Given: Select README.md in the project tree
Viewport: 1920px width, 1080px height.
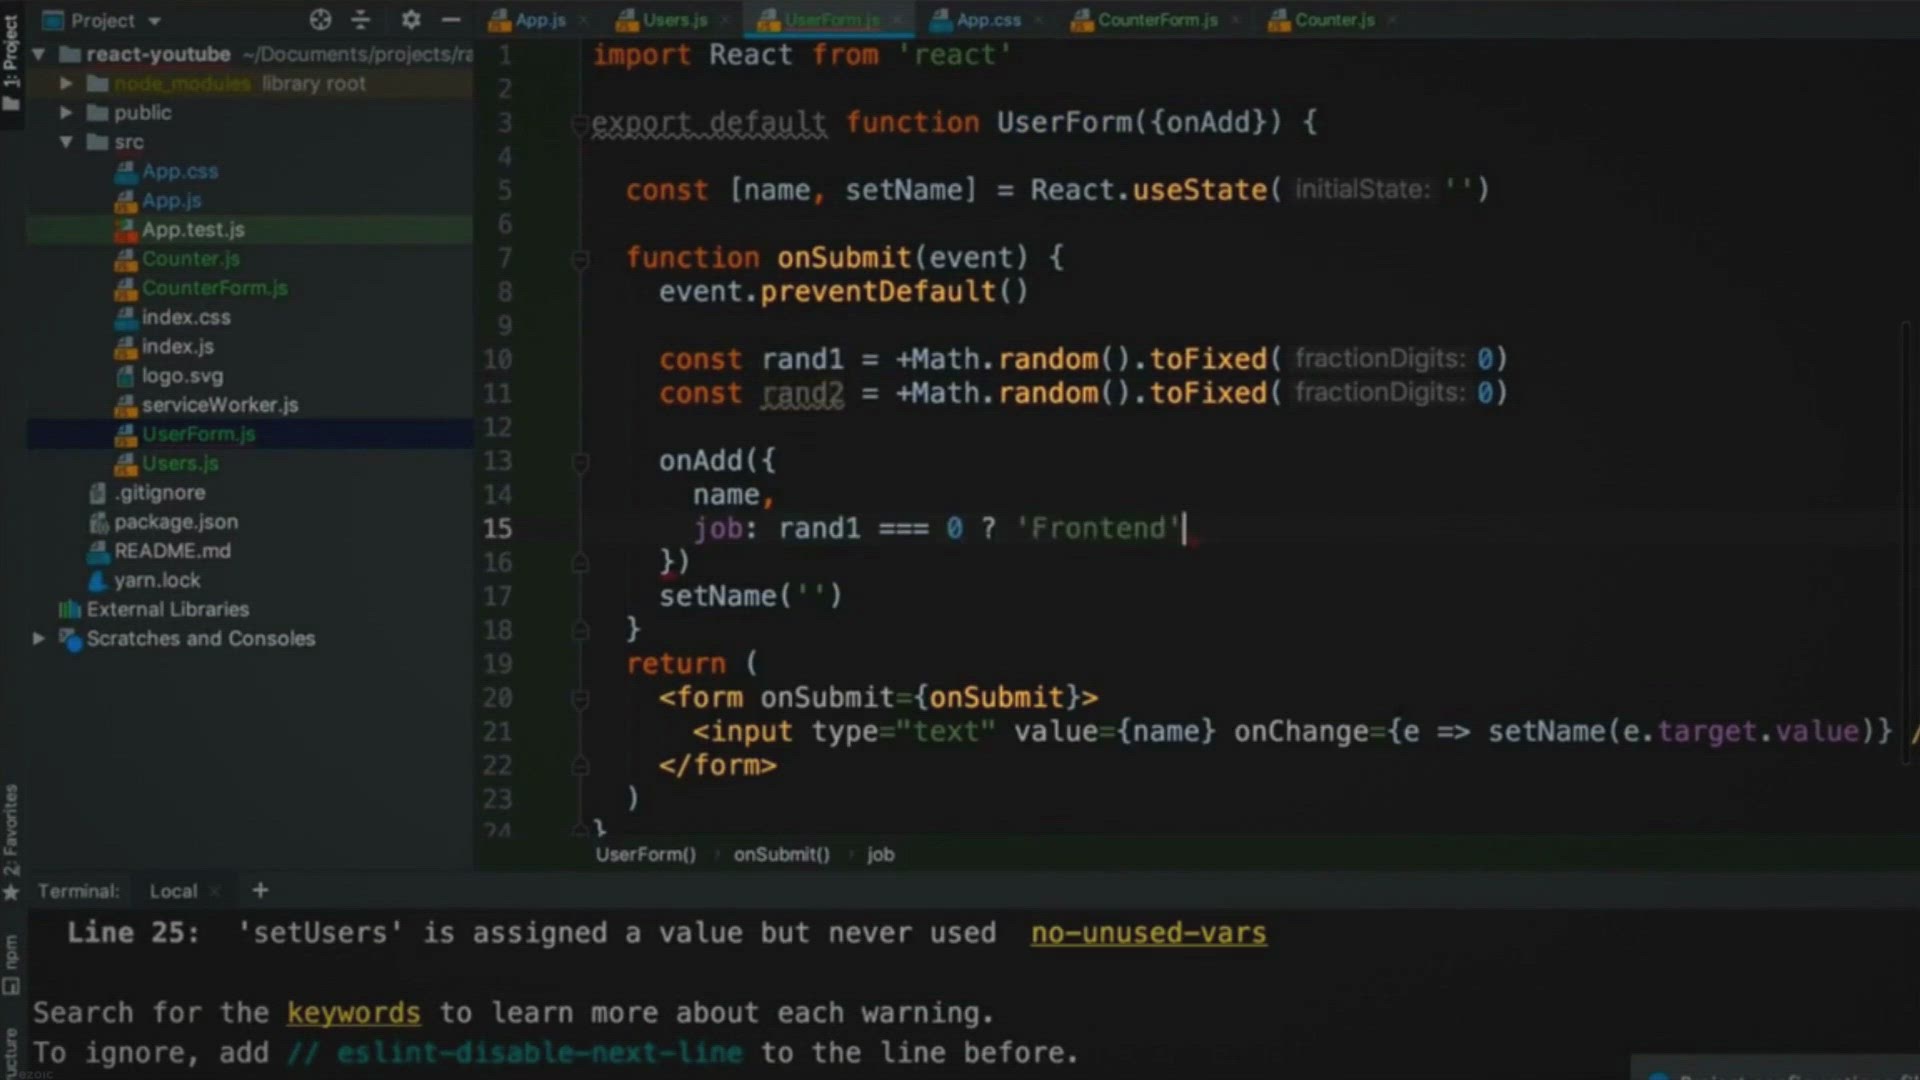Looking at the screenshot, I should (172, 551).
